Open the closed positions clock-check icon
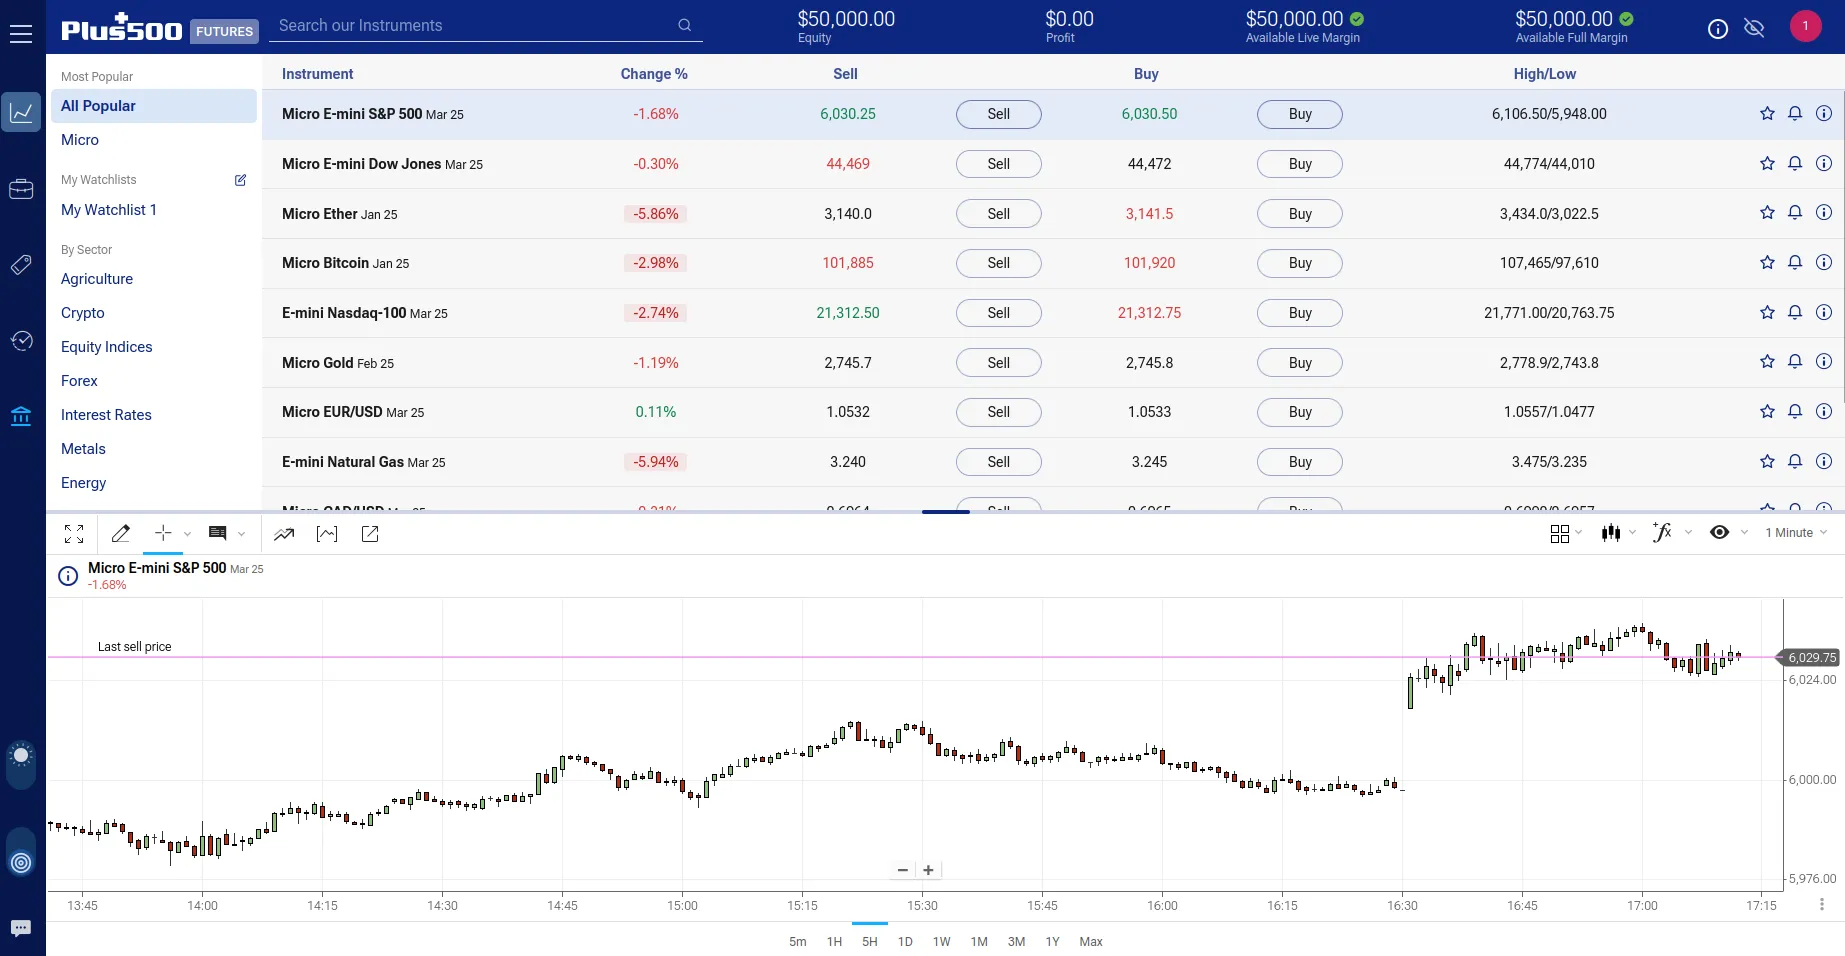This screenshot has width=1845, height=956. (21, 341)
